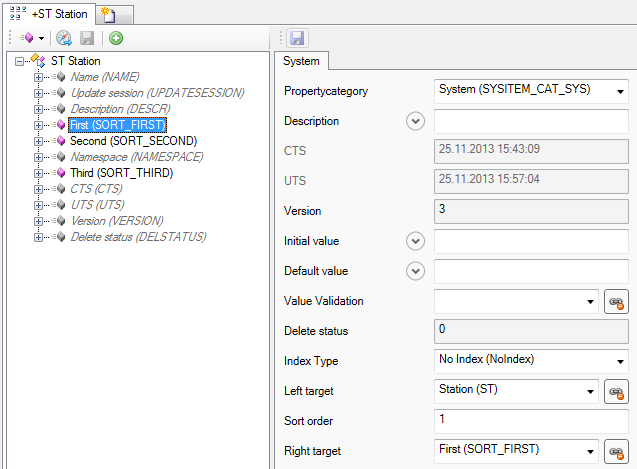Open the Propertycategory dropdown
The width and height of the screenshot is (637, 469).
(x=620, y=91)
